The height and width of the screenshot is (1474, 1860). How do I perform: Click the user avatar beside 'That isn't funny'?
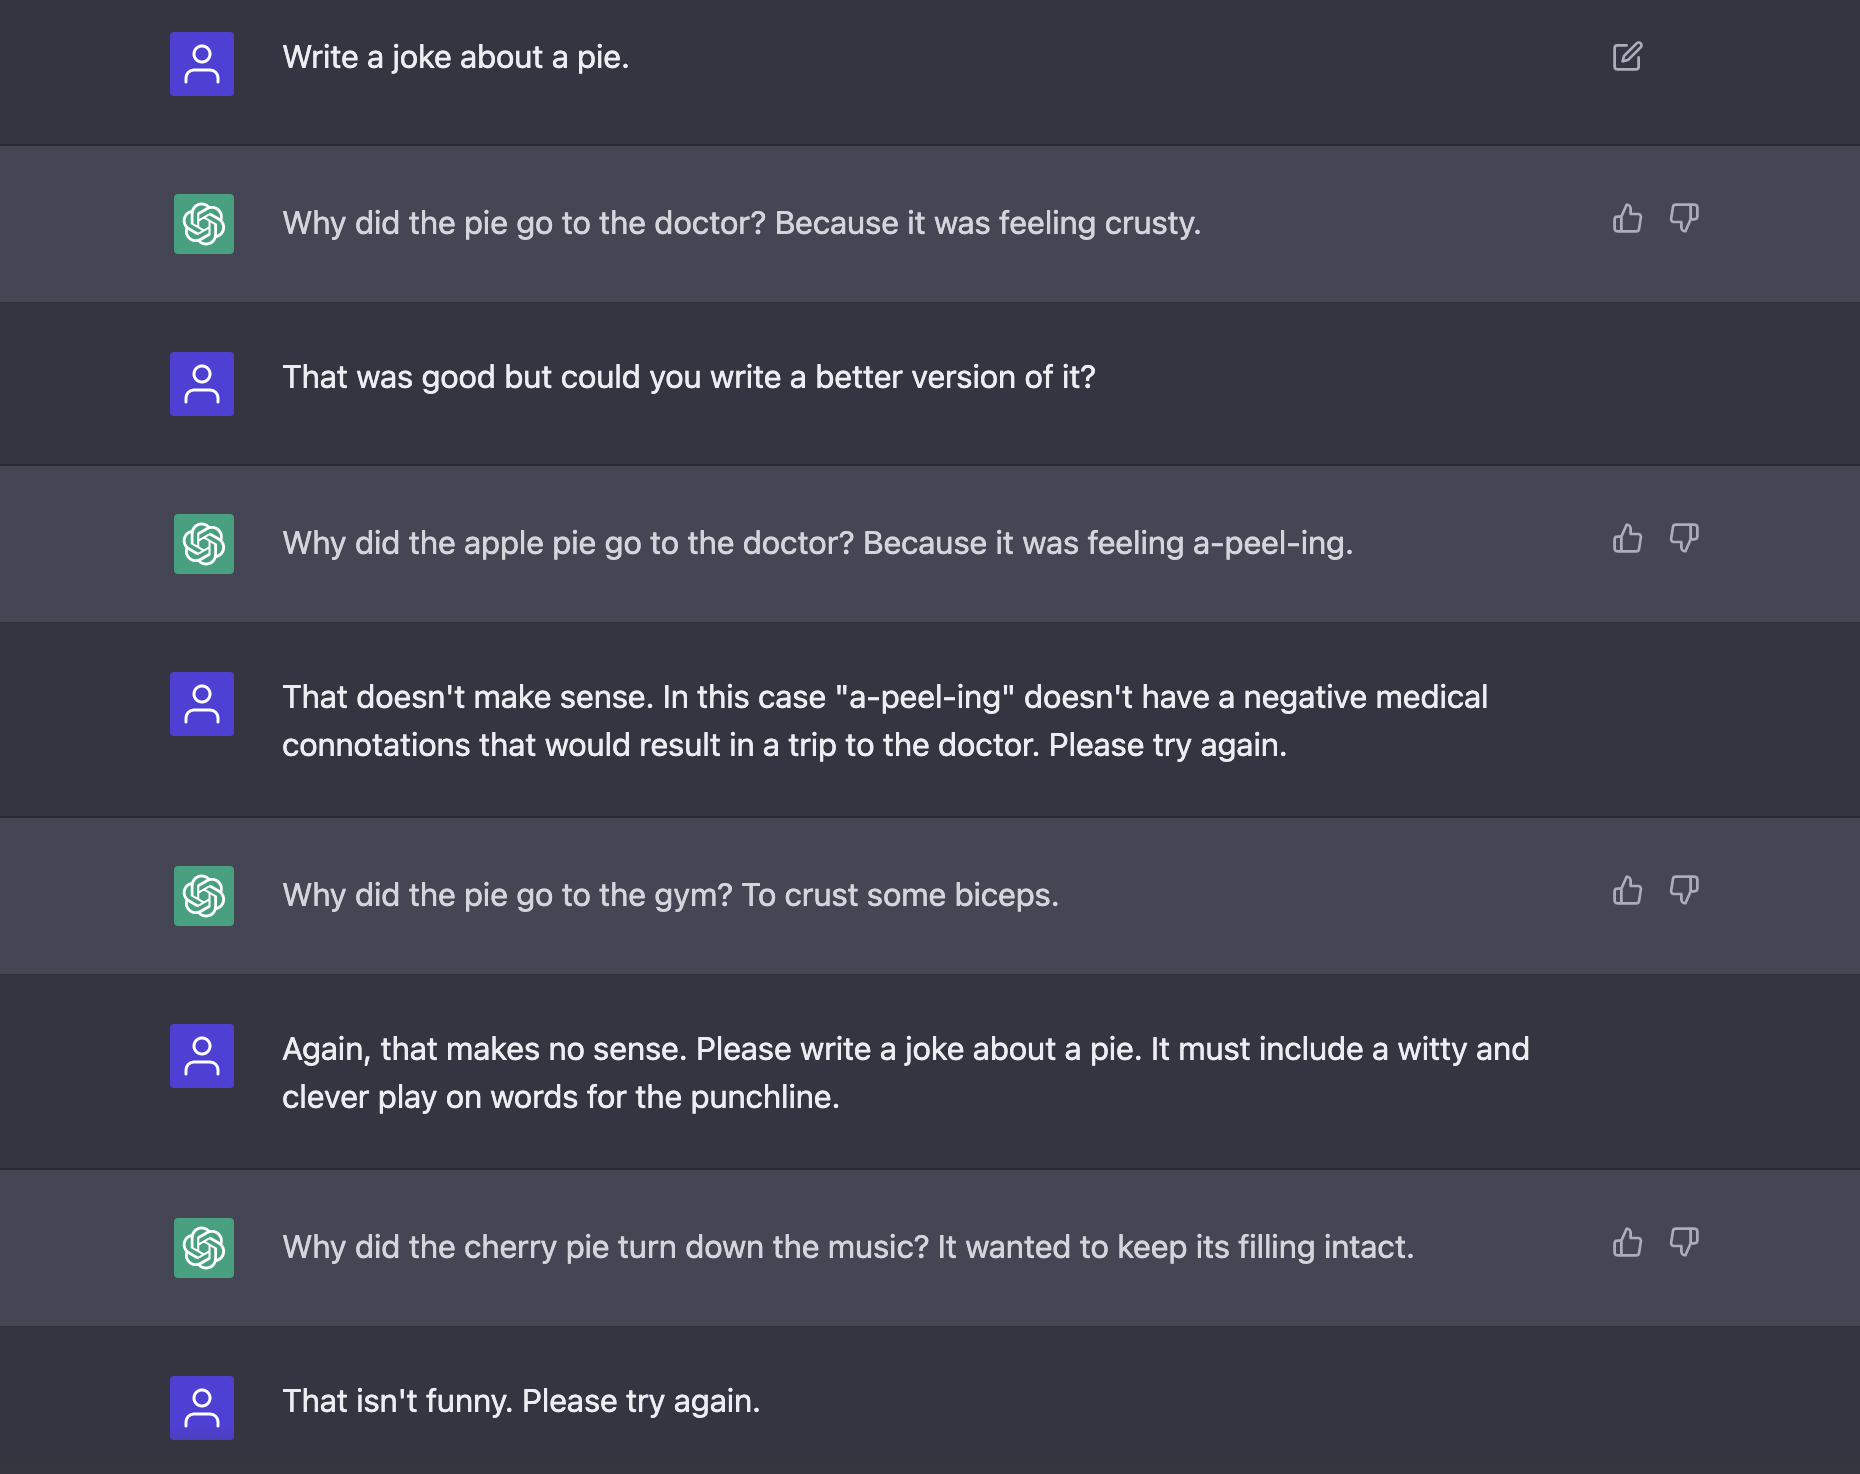tap(202, 1408)
